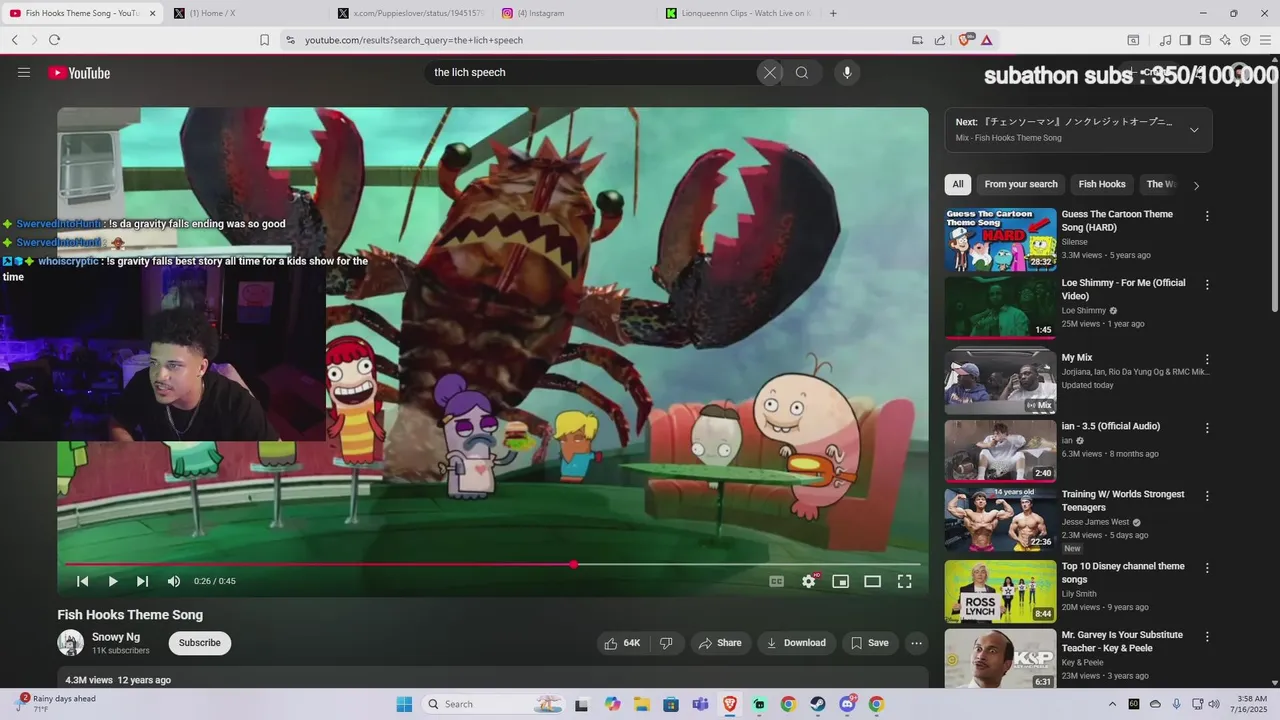Toggle theater mode on the player
The image size is (1280, 720).
(873, 581)
